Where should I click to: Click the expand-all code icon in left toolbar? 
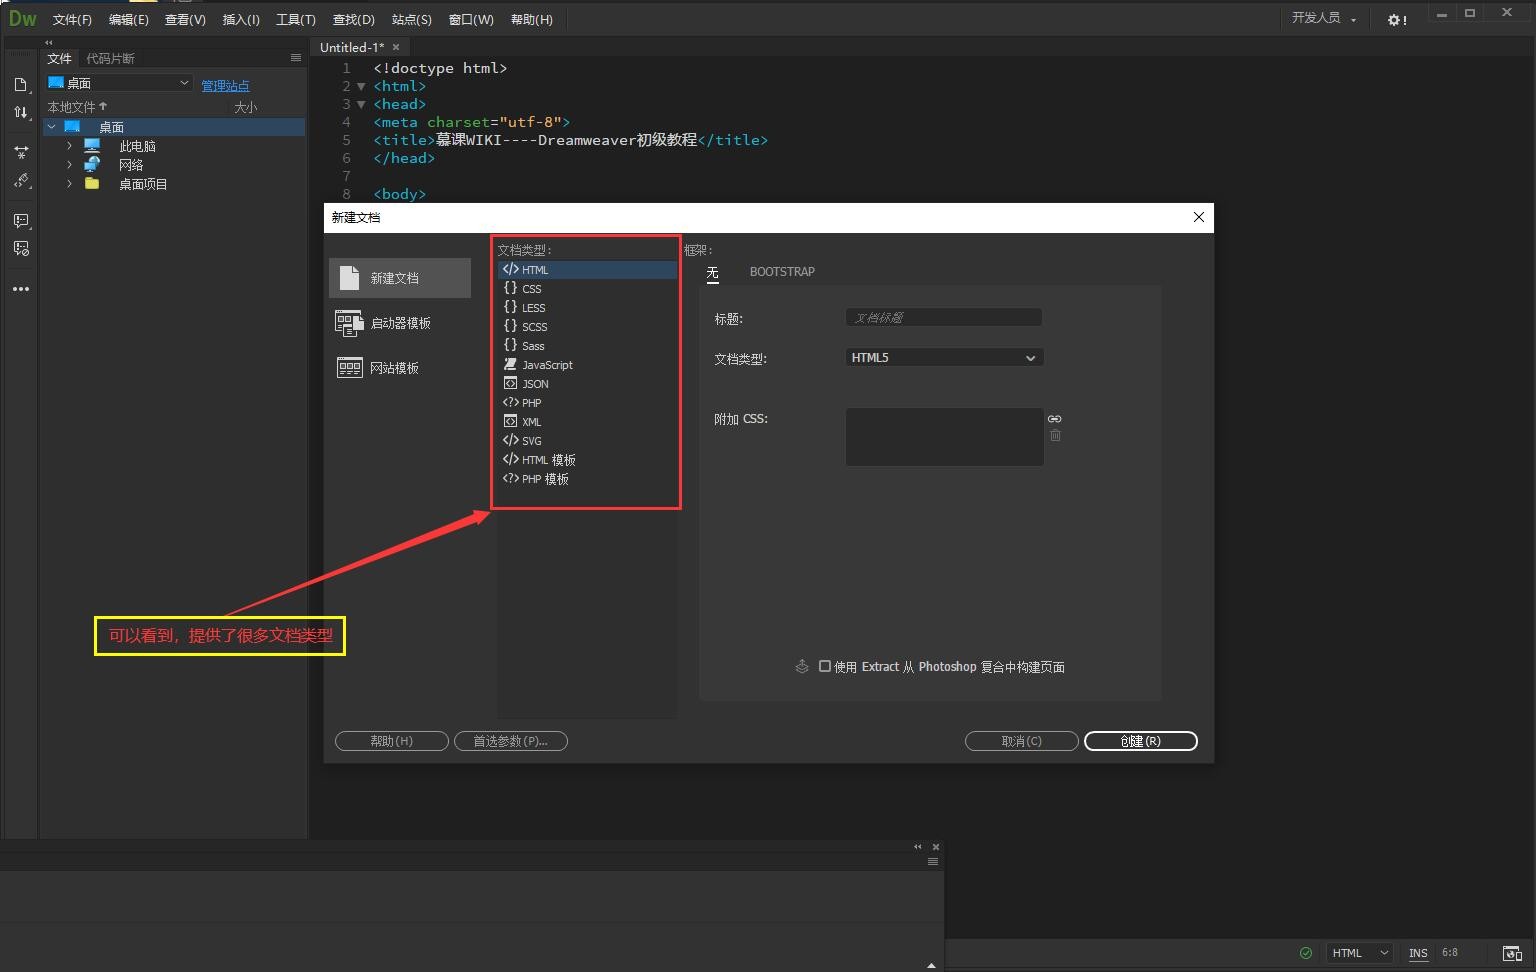[x=21, y=152]
